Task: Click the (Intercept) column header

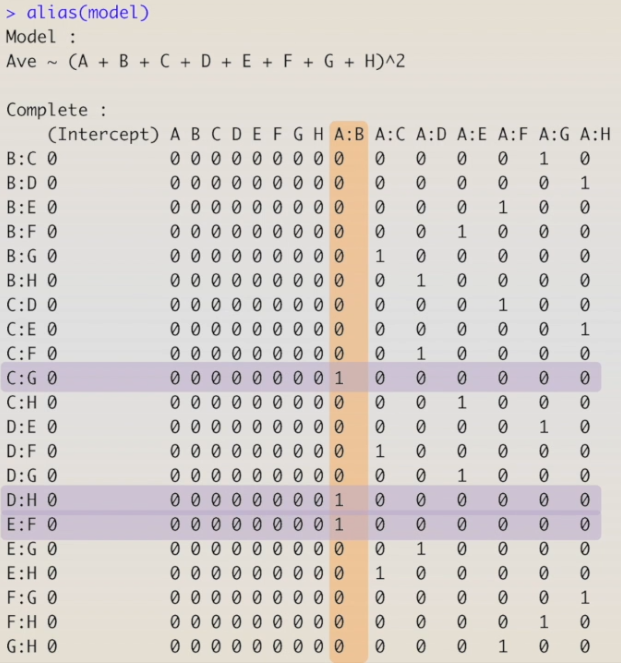Action: (103, 134)
